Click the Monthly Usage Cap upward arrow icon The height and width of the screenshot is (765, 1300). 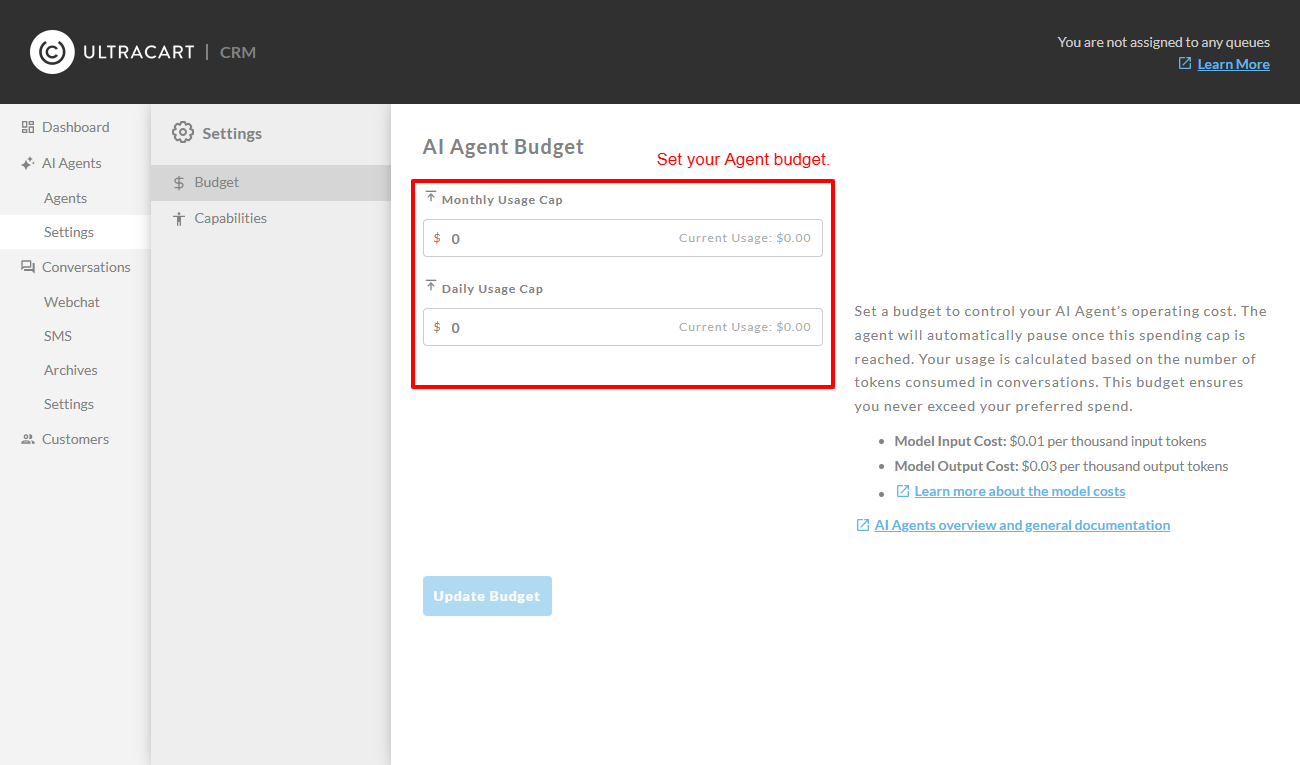(431, 197)
